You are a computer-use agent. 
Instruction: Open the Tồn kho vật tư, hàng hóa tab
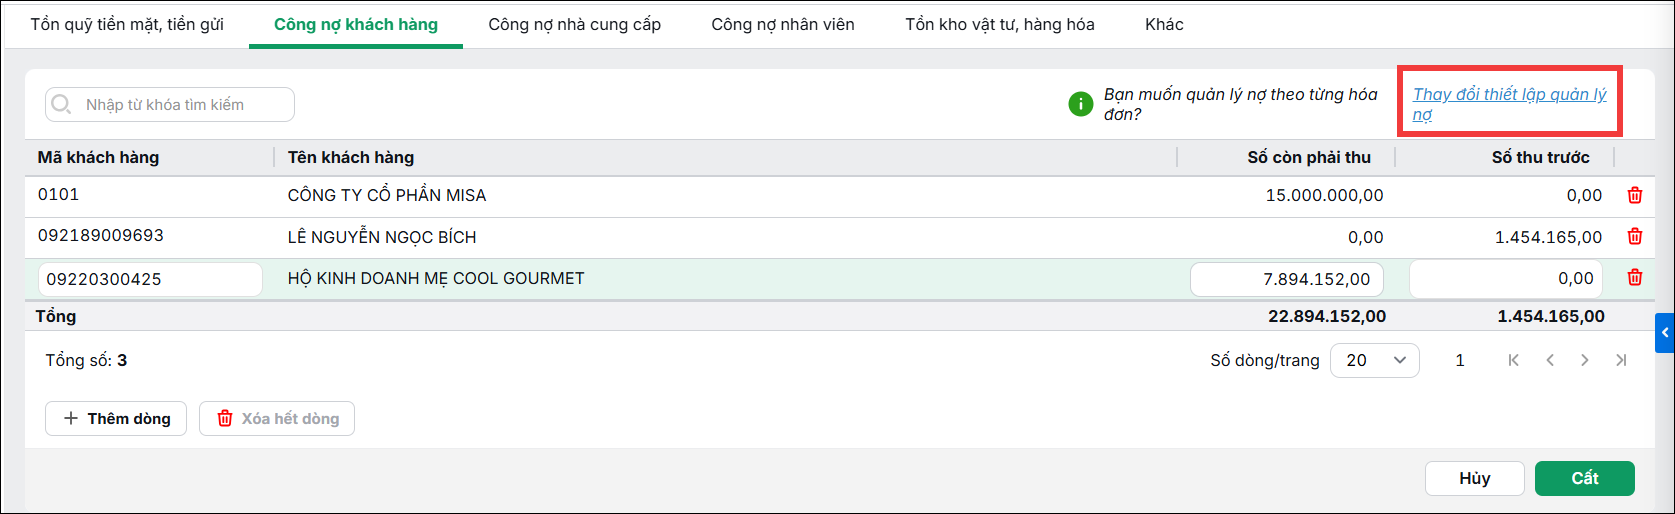tap(1000, 24)
